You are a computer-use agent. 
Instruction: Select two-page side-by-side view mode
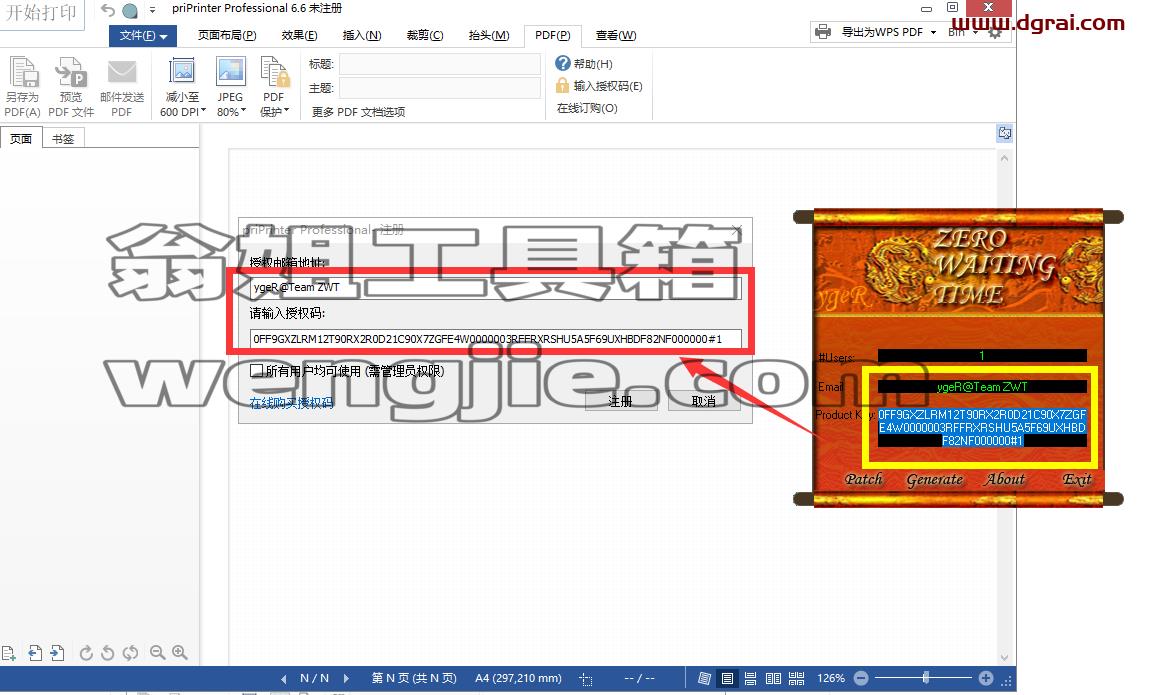coord(773,679)
